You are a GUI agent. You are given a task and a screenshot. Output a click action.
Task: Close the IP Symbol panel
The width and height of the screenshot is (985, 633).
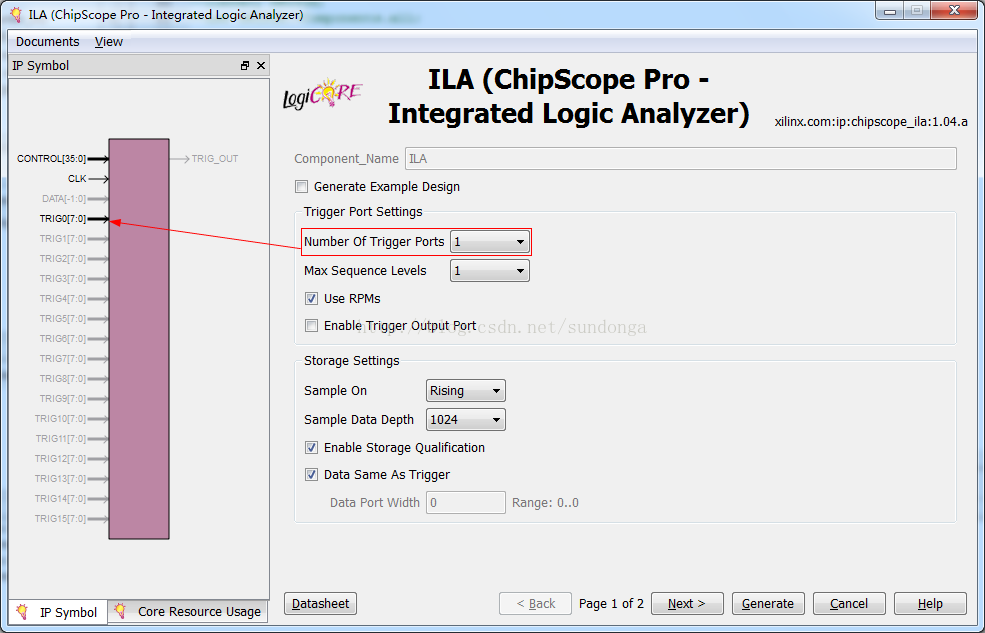[261, 66]
